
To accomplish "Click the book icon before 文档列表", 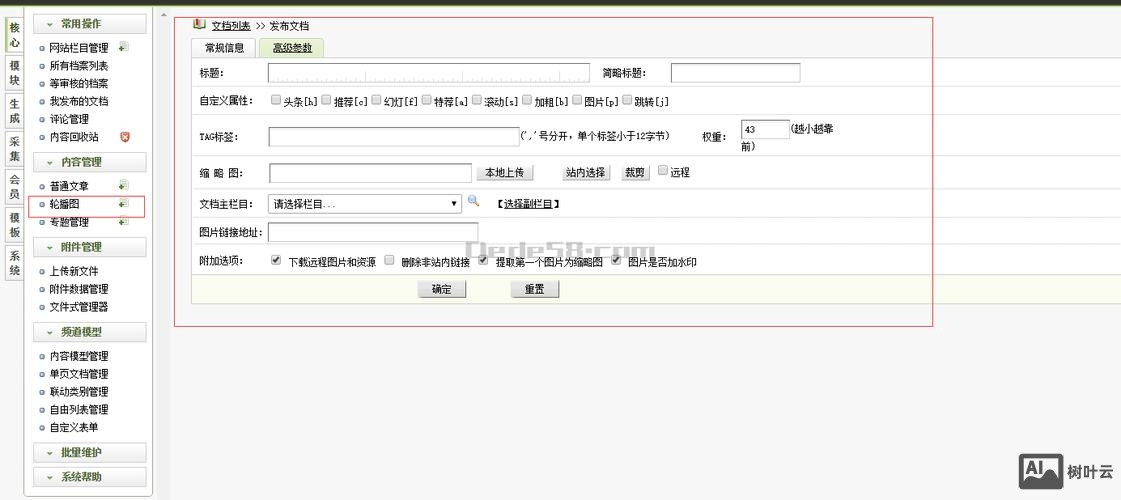I will [x=199, y=25].
